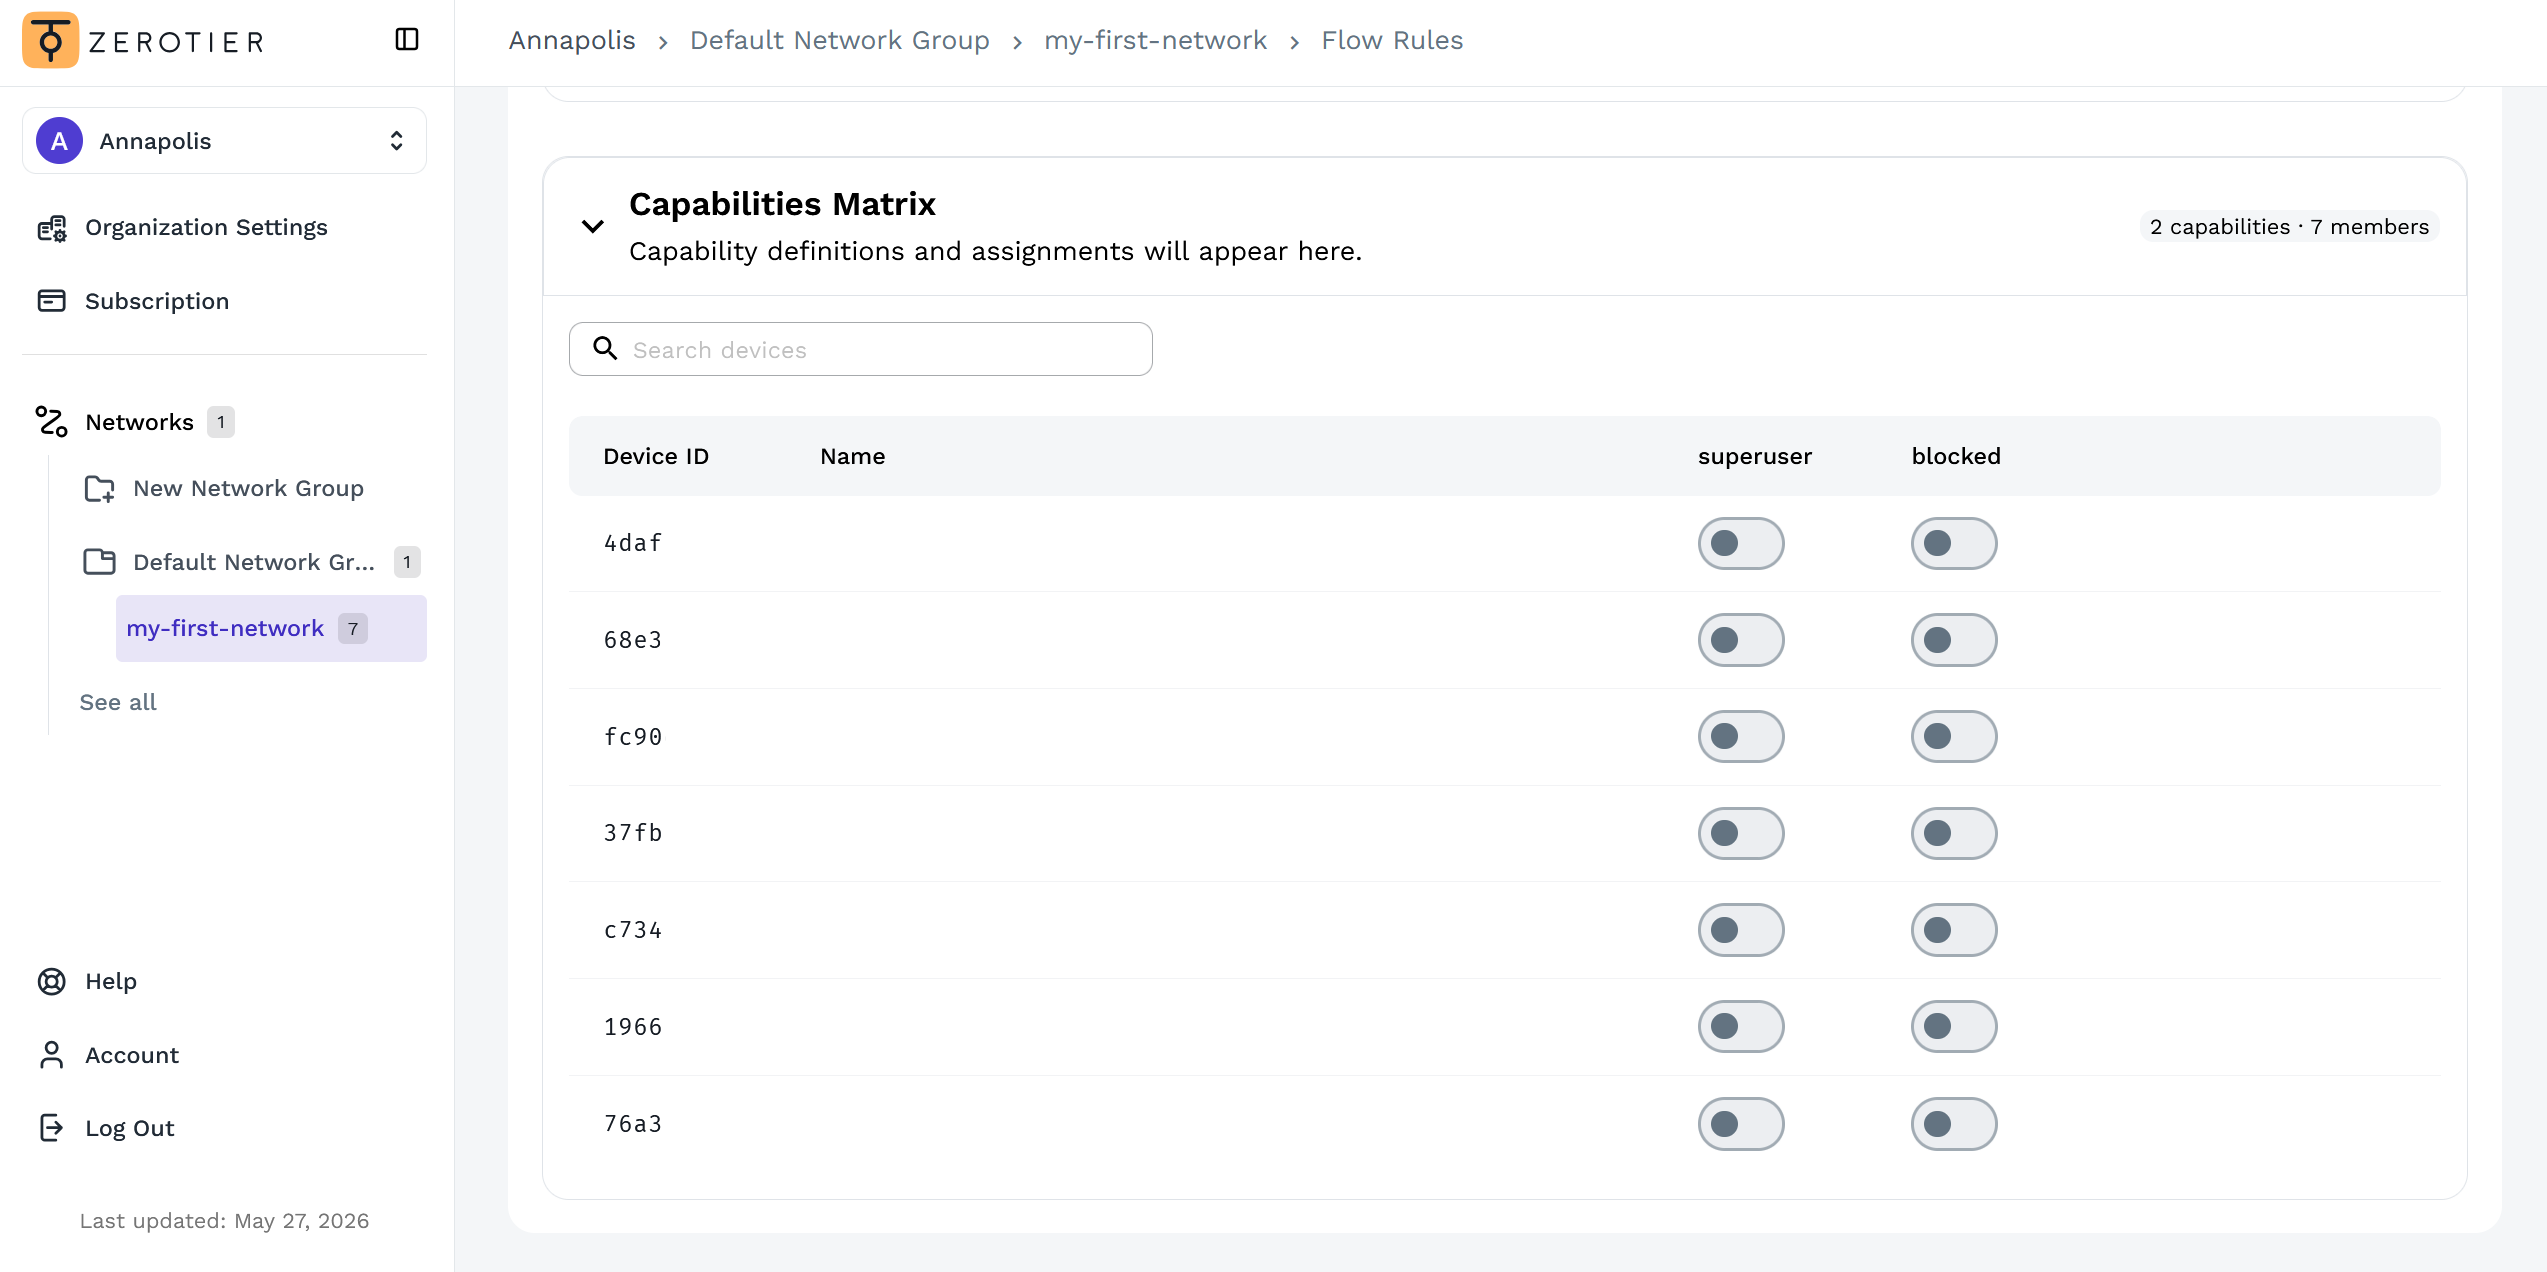Click the Annapolis avatar icon
The width and height of the screenshot is (2547, 1272).
point(60,141)
